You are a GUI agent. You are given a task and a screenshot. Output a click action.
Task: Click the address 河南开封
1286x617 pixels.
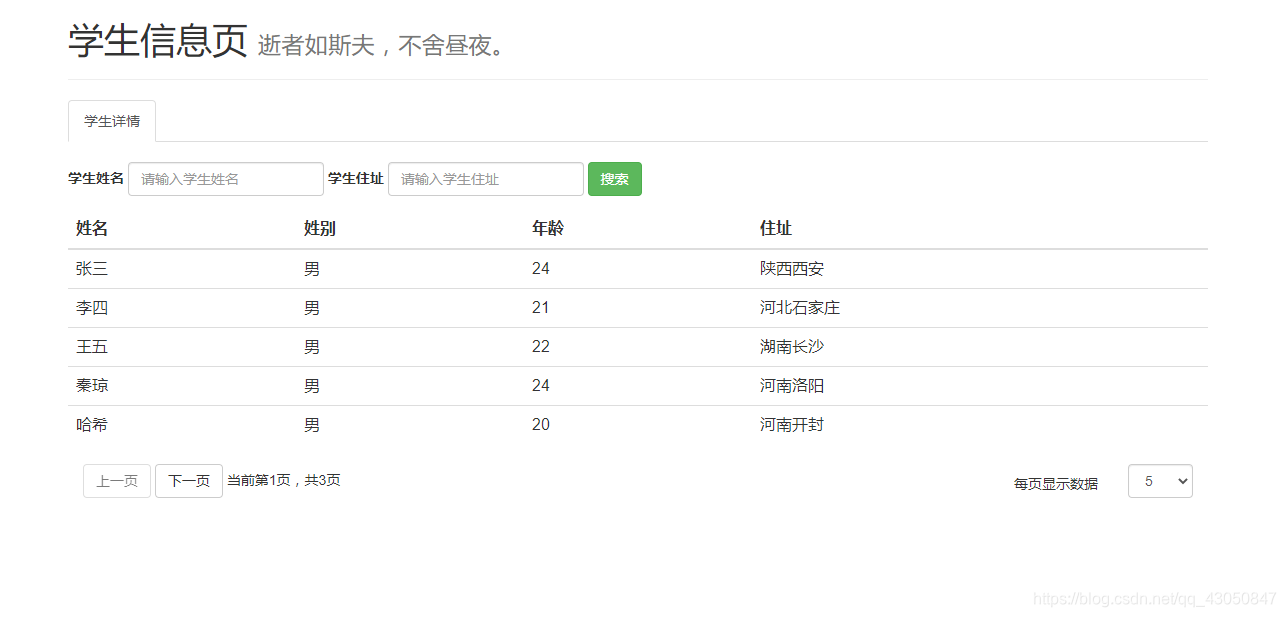[x=792, y=425]
